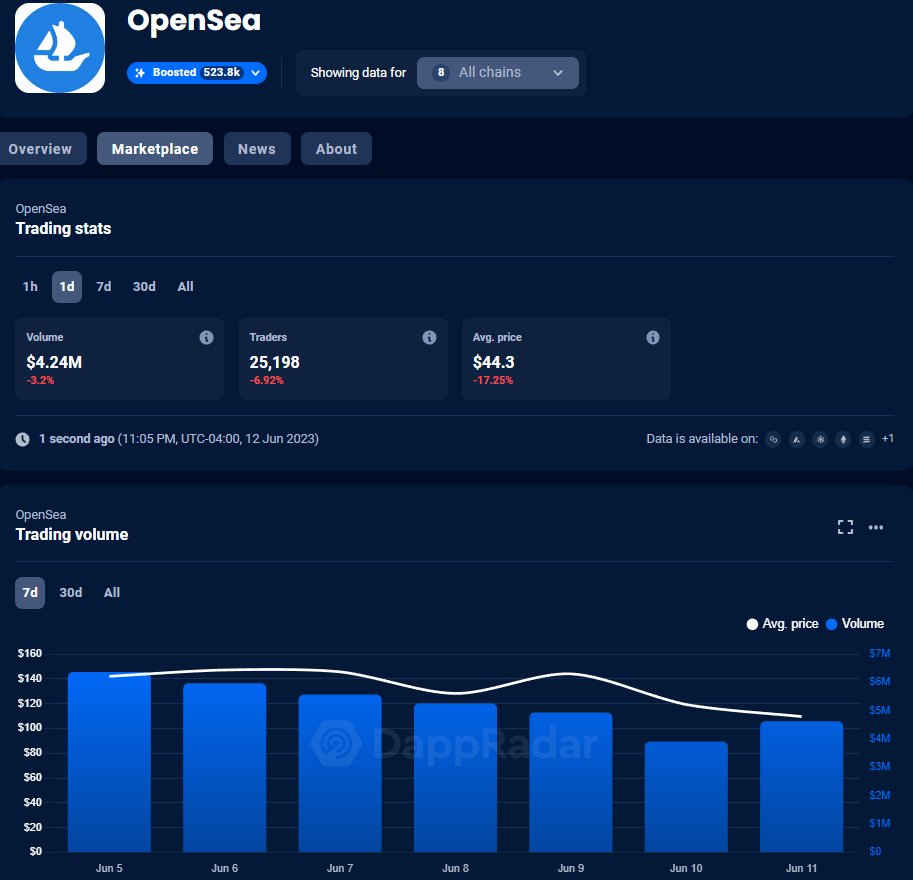Show the +1 additional chain

(887, 439)
